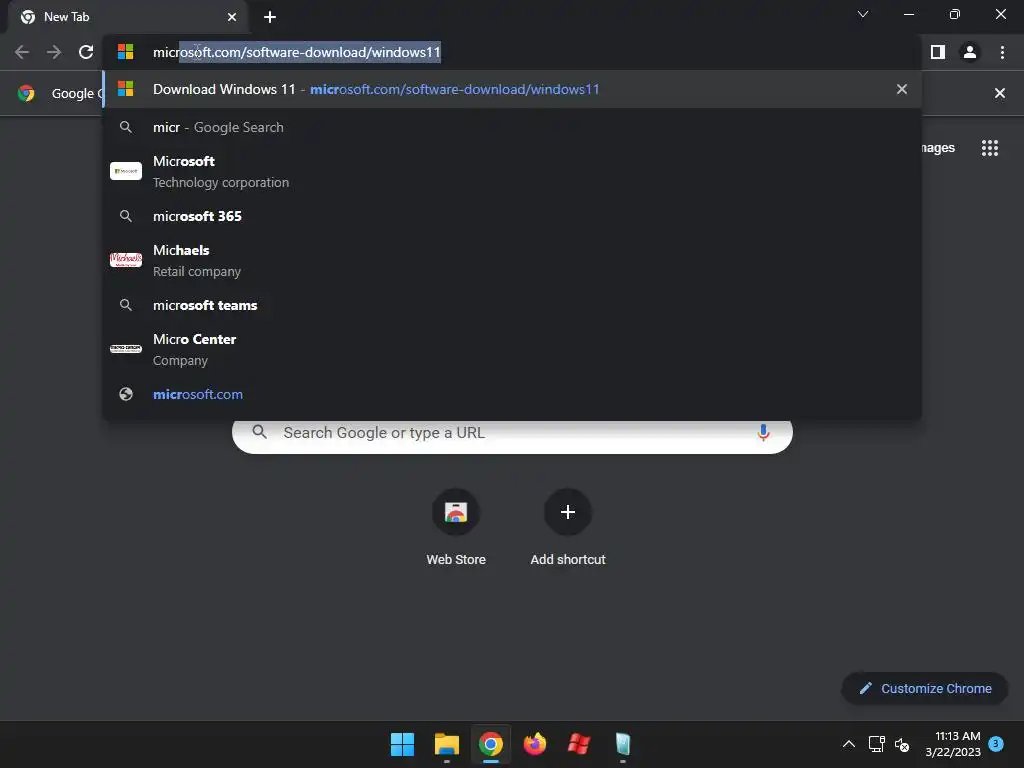Open the Windows Start menu
Screen dimensions: 1024x768
coord(402,744)
